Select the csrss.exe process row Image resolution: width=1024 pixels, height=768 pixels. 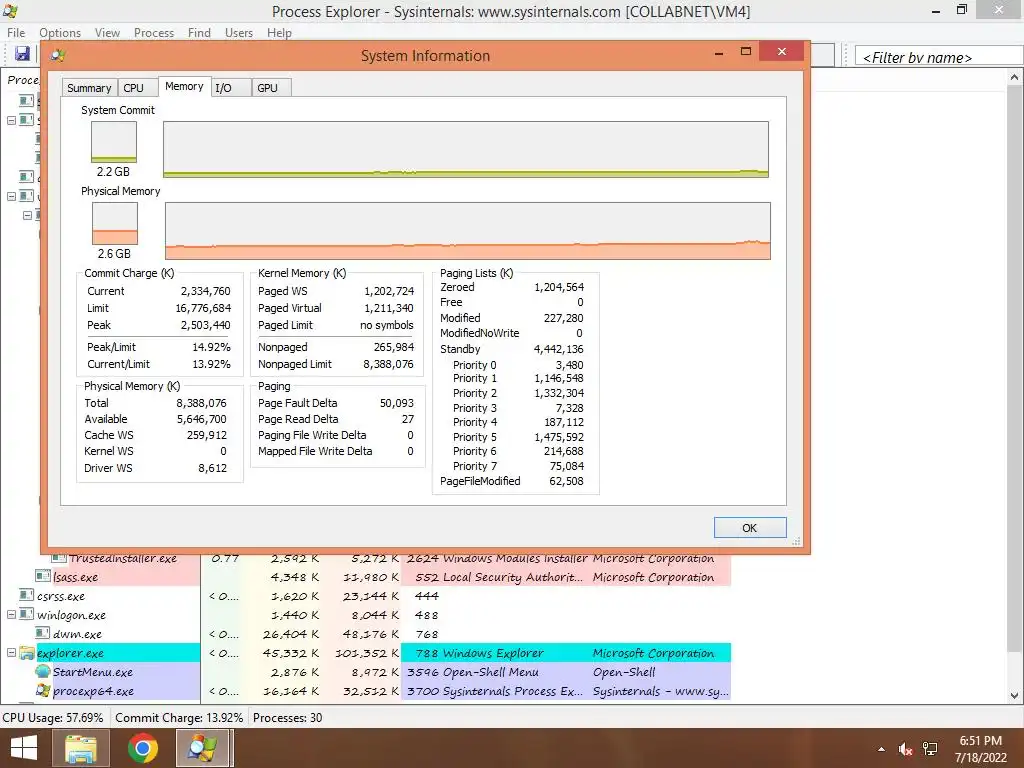tap(366, 596)
